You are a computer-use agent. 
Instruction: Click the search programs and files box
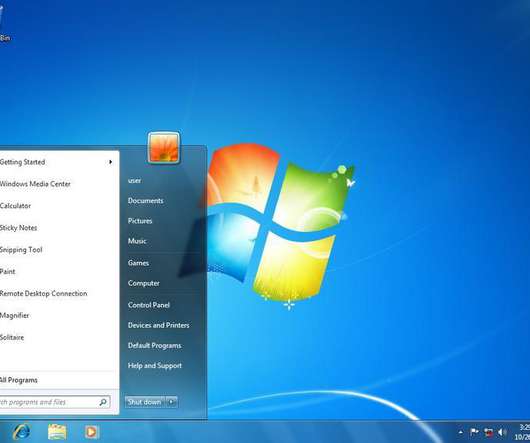coord(54,402)
